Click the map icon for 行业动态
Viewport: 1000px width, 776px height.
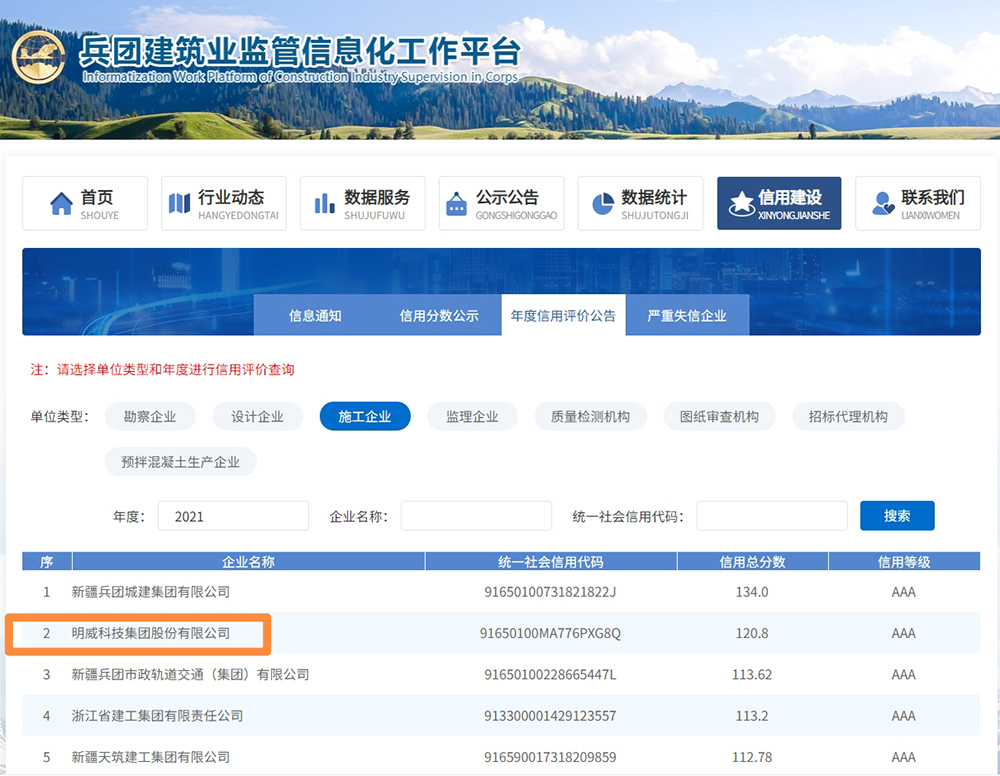(x=179, y=204)
